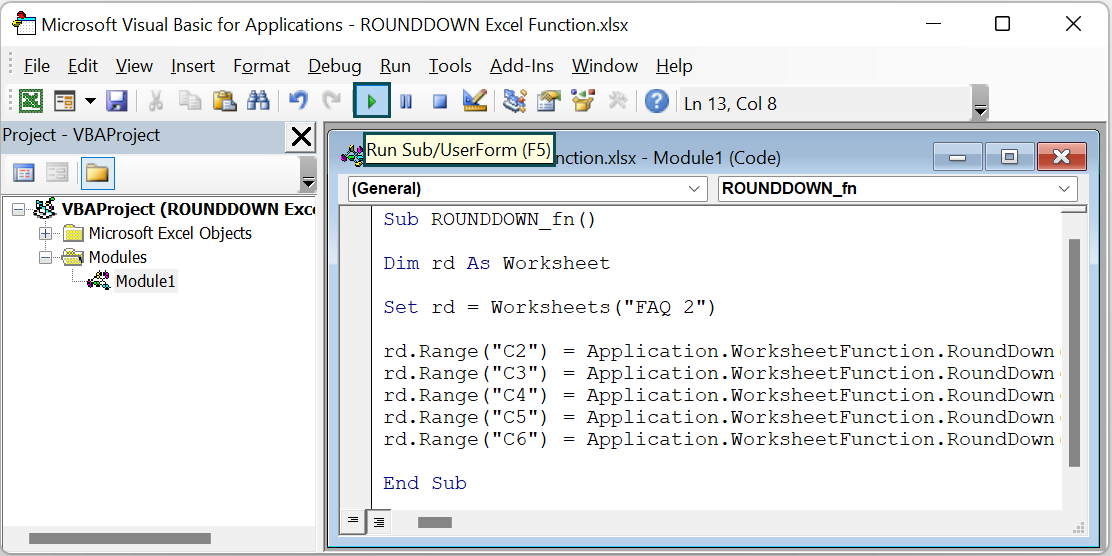Click the Project pane horizontal scrollbar thumb
The width and height of the screenshot is (1112, 556).
pos(118,540)
